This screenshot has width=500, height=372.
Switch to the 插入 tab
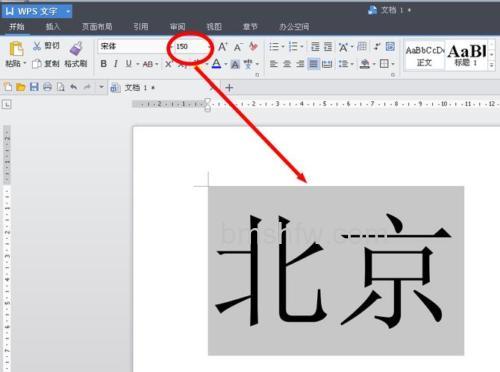53,27
